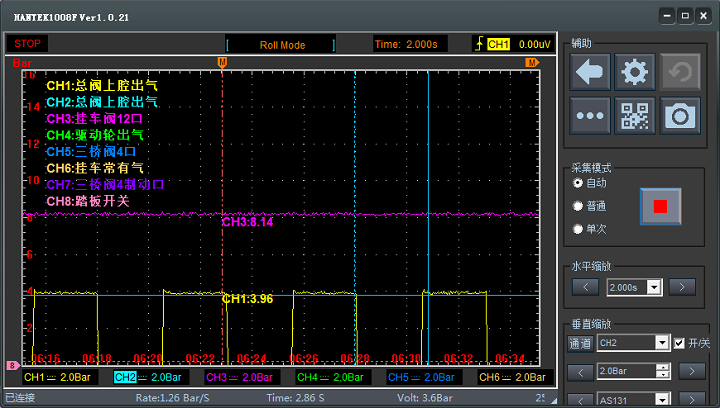Click the QR code icon
720x408 pixels.
pos(634,116)
